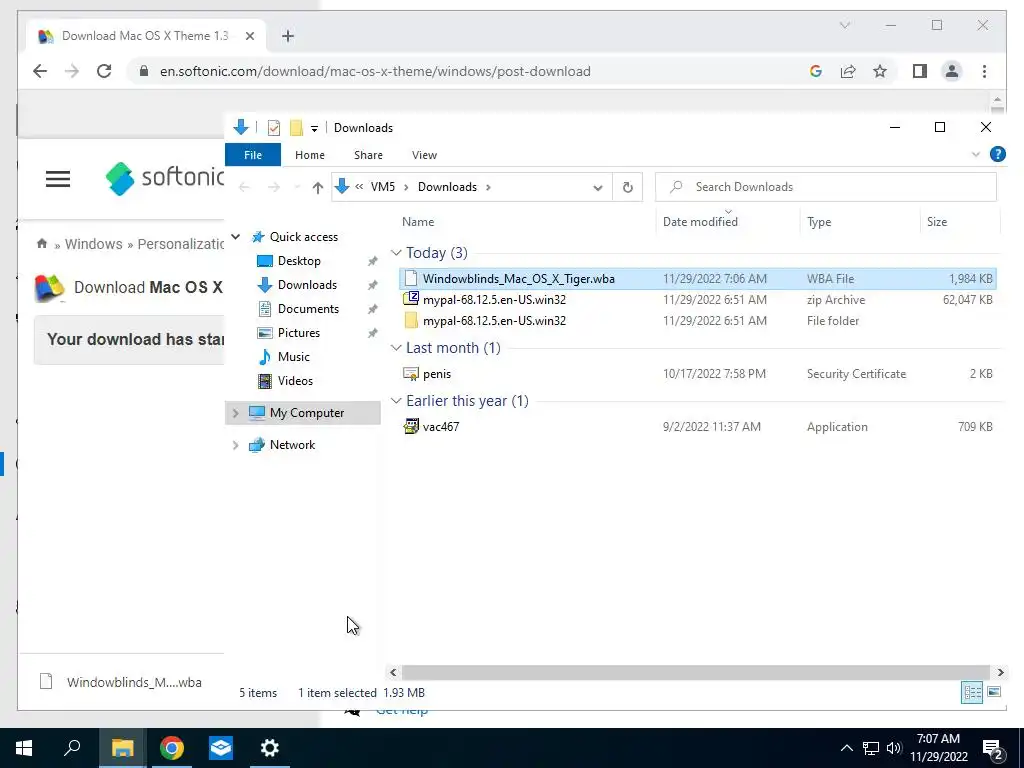The image size is (1024, 768).
Task: Open Chrome from the taskbar
Action: click(x=172, y=748)
